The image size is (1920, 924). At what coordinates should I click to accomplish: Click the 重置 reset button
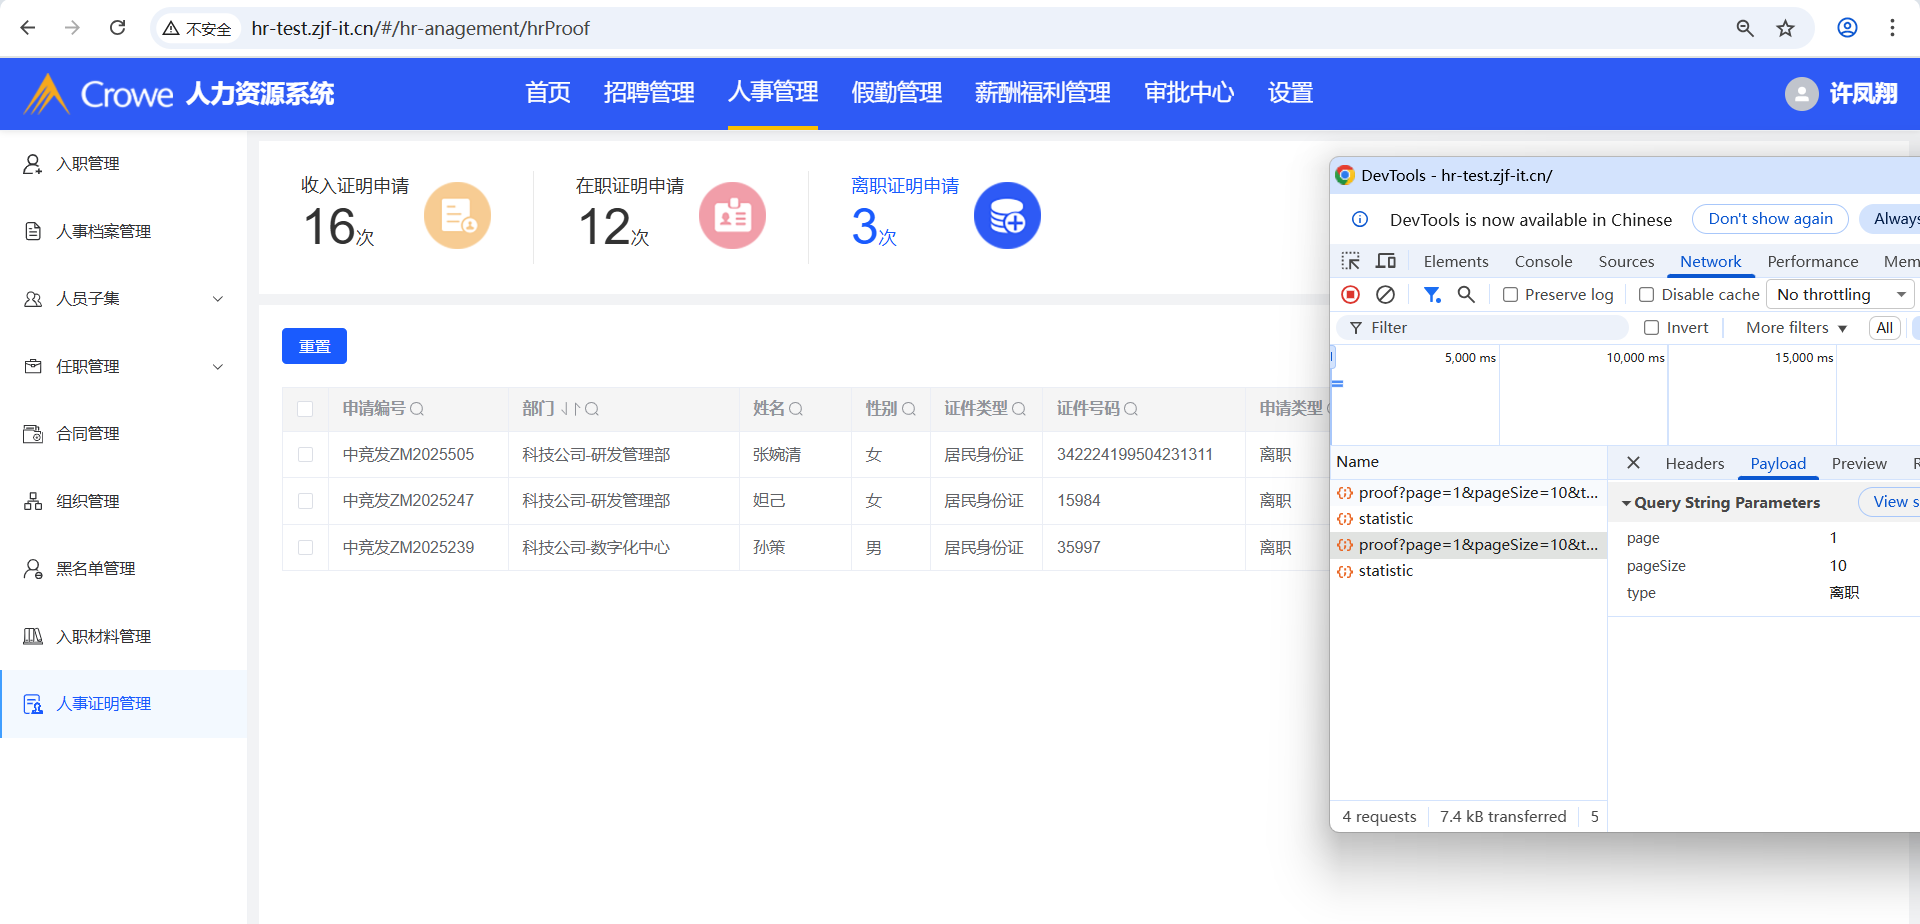314,346
